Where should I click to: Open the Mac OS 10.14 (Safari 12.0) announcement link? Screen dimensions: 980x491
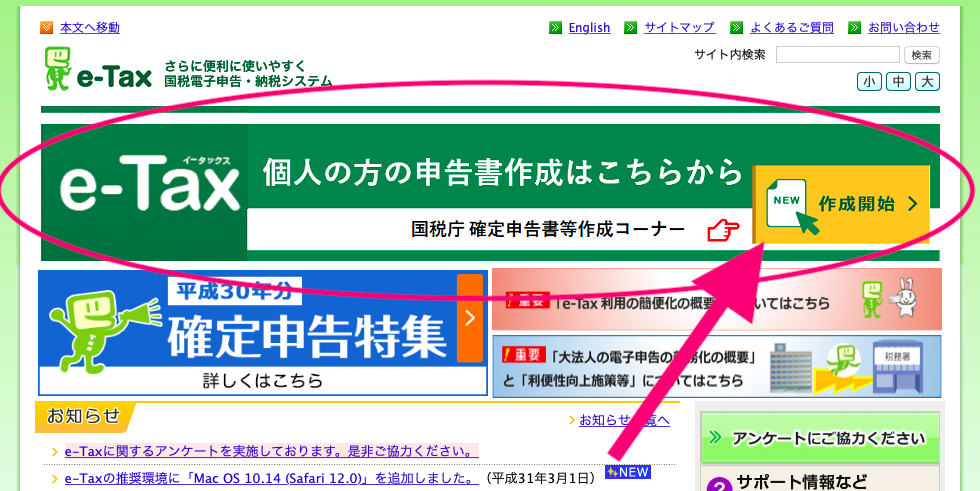point(272,479)
